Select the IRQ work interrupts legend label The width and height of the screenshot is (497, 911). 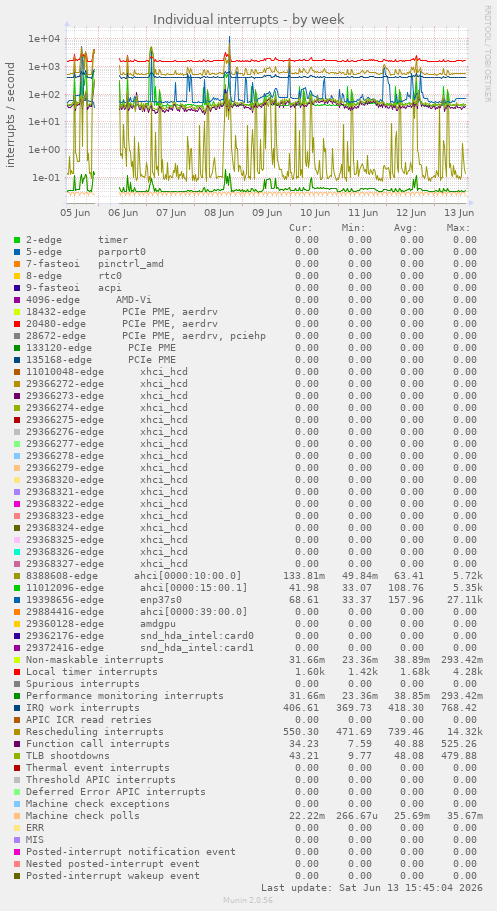[83, 708]
